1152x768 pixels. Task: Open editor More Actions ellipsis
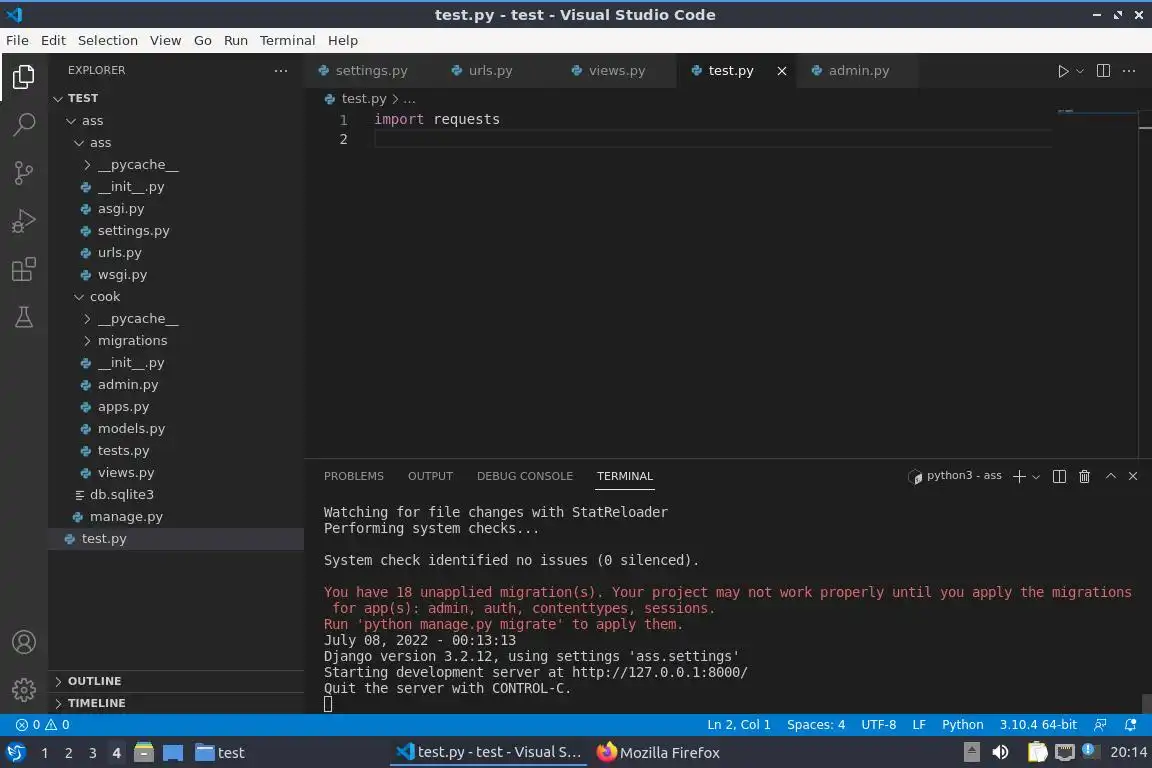pyautogui.click(x=1129, y=71)
